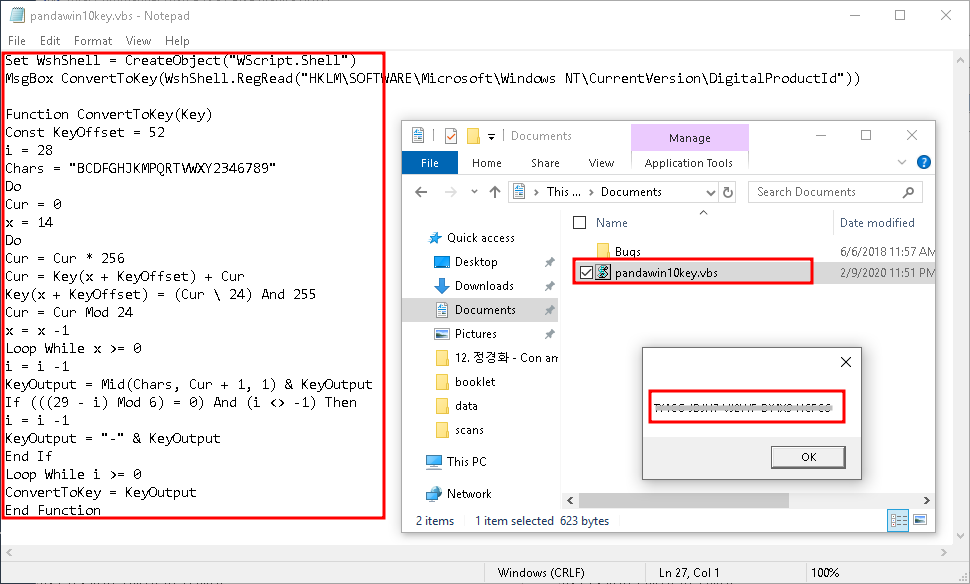Viewport: 970px width, 584px height.
Task: Click OK in the product key dialog
Action: (x=808, y=457)
